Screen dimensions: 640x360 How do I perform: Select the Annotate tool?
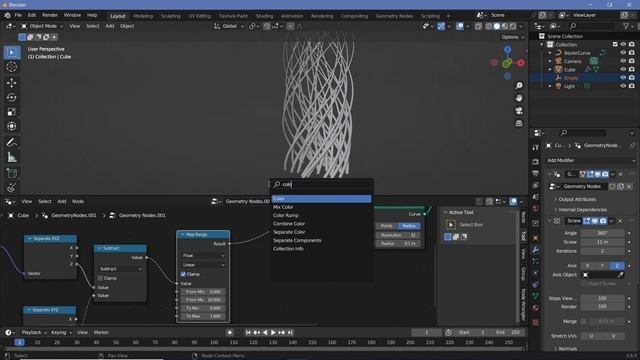coord(12,142)
